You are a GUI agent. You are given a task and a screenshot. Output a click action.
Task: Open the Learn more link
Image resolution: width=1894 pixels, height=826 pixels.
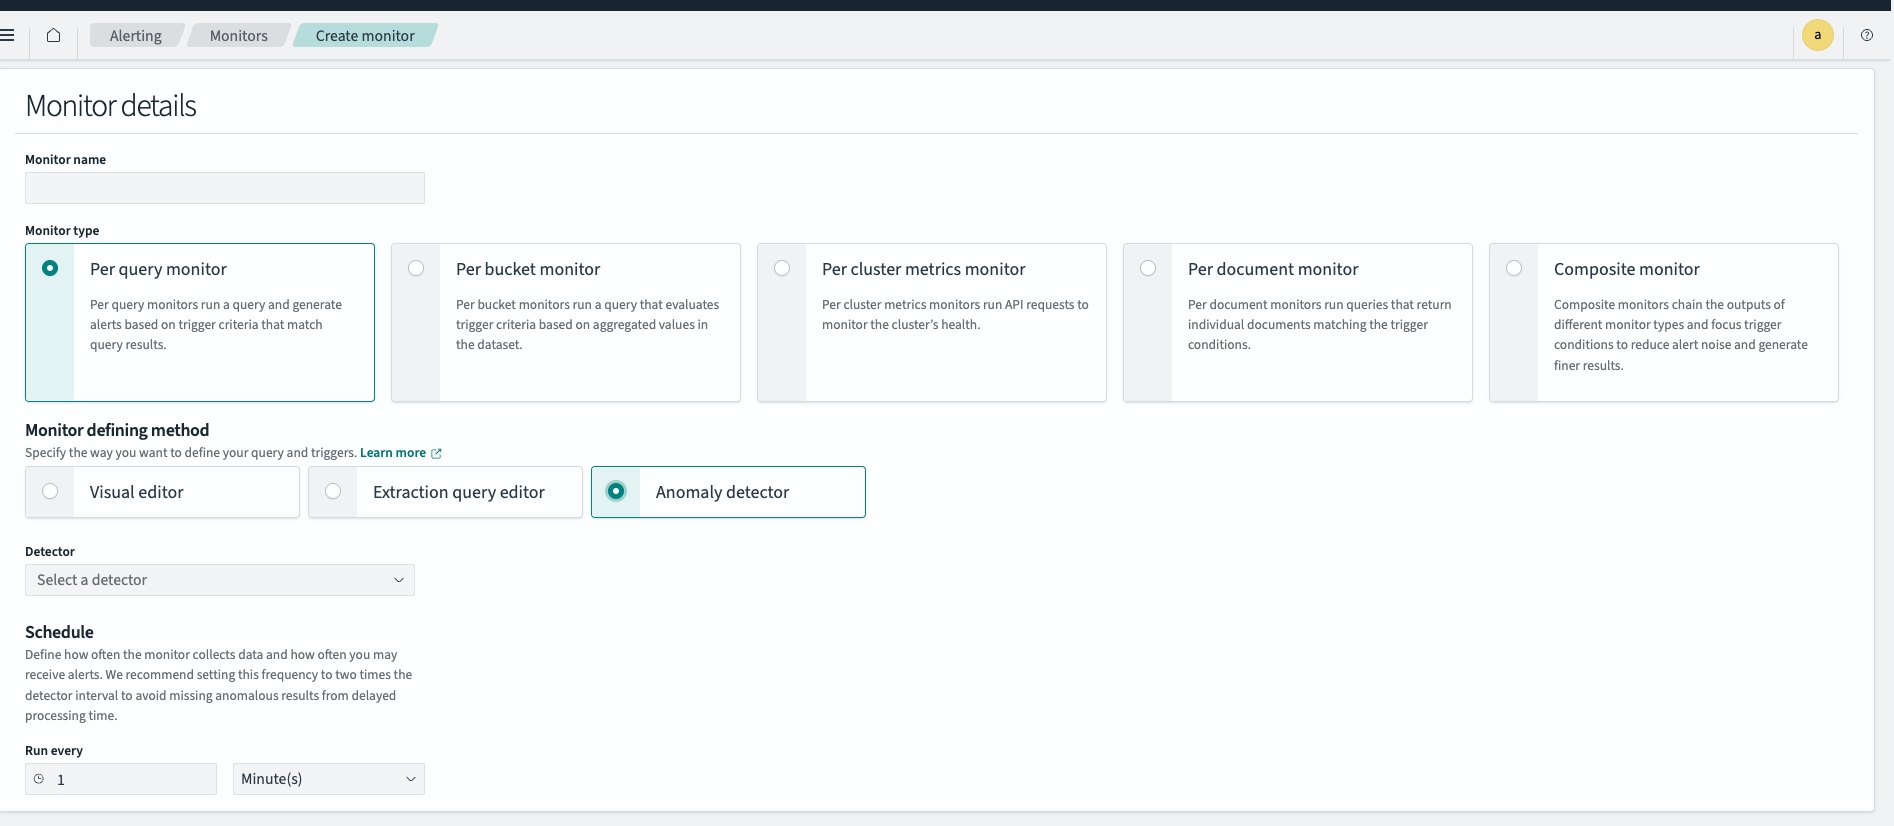tap(392, 453)
